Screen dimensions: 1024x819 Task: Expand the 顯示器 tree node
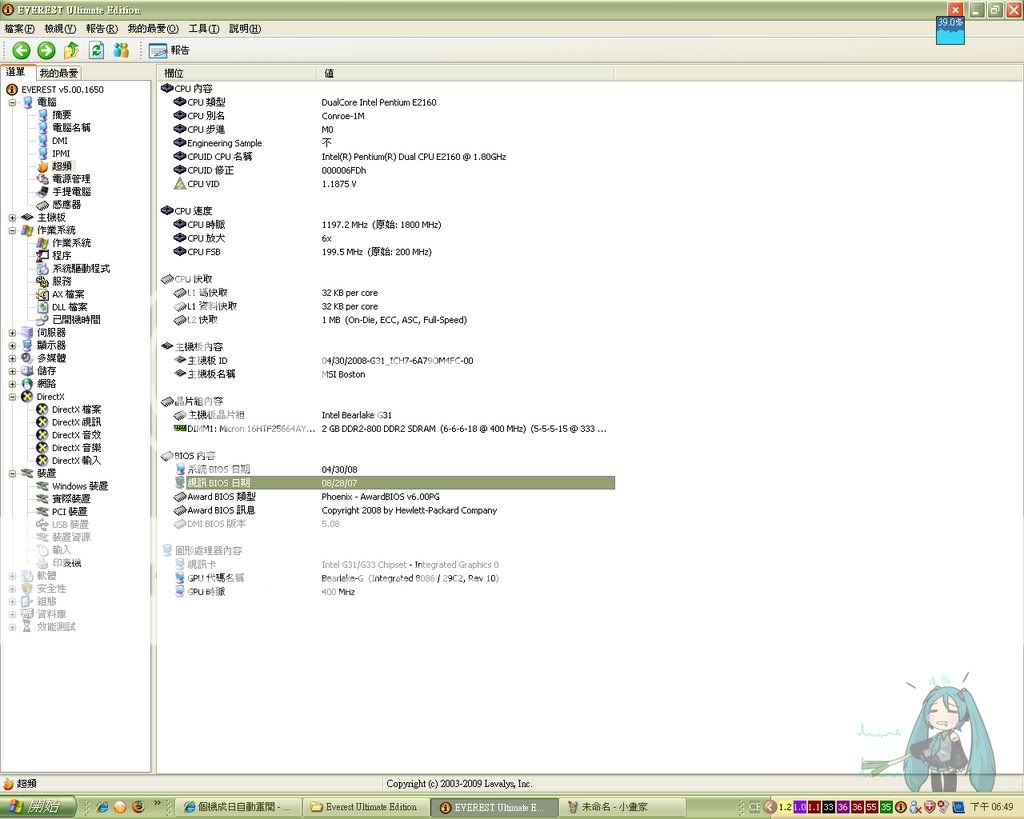(12, 345)
